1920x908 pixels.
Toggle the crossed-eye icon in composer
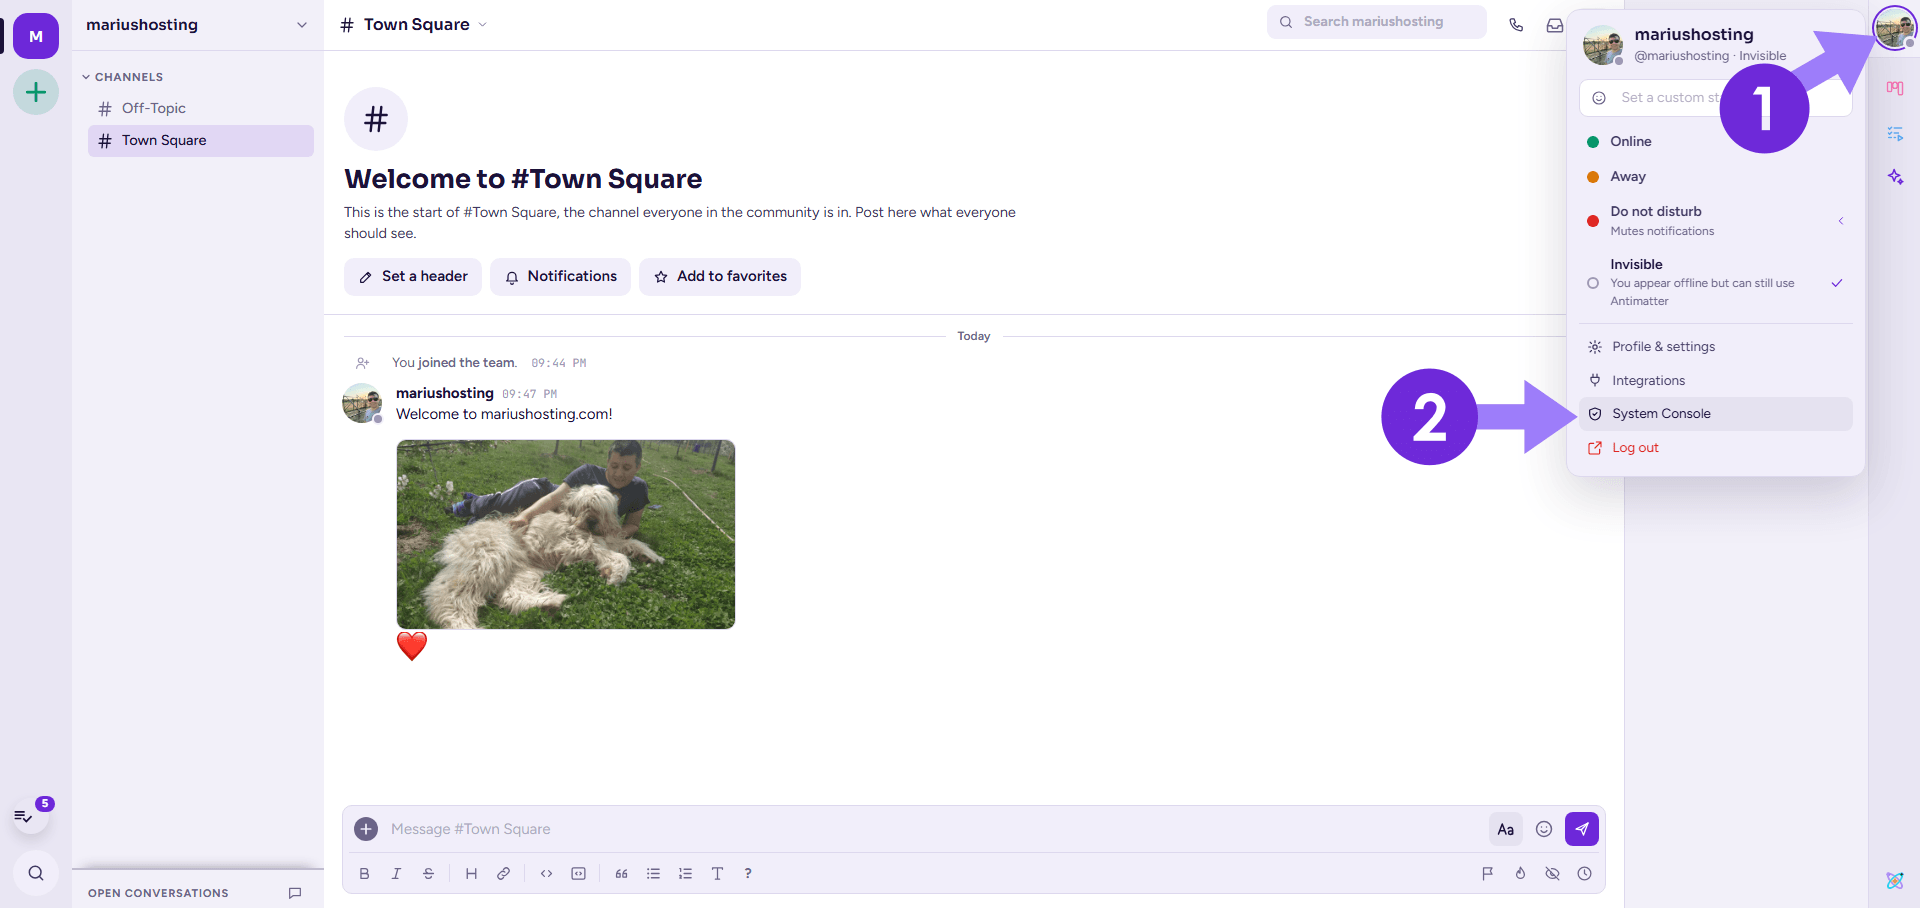click(1552, 874)
